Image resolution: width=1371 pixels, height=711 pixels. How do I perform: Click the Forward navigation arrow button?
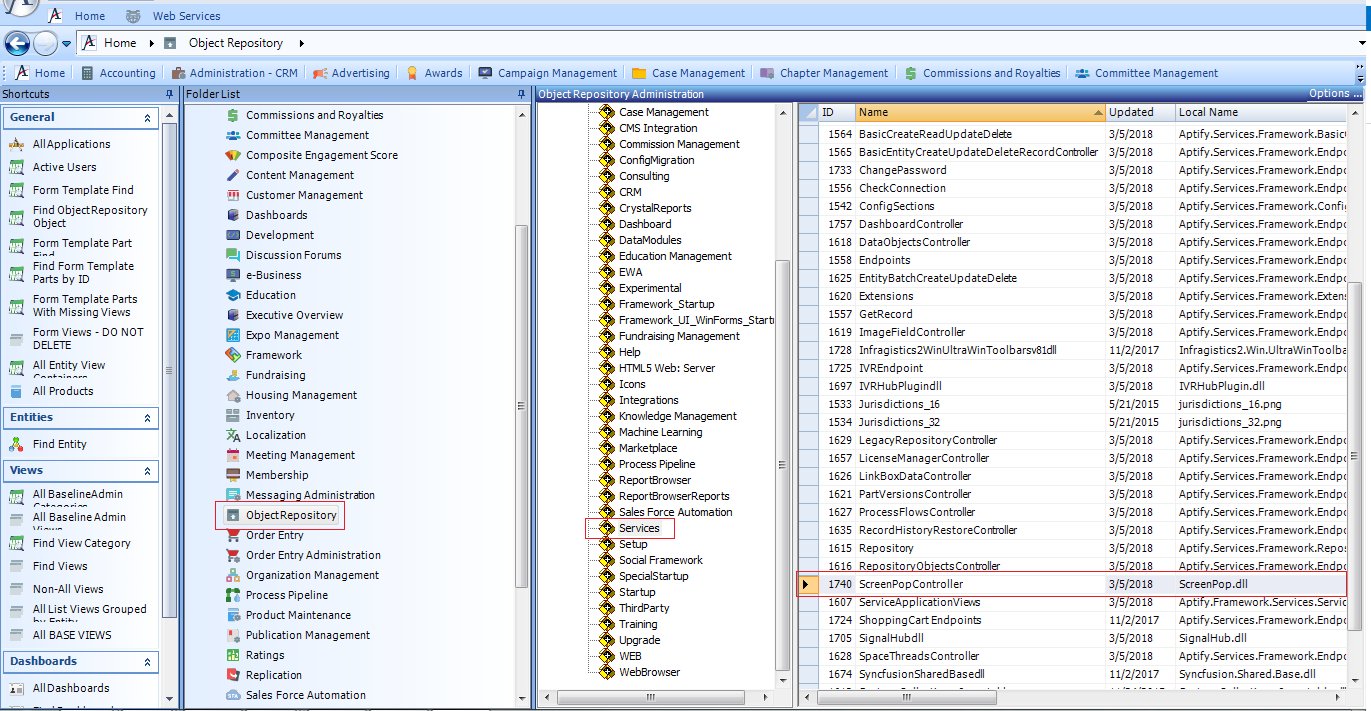[x=45, y=43]
